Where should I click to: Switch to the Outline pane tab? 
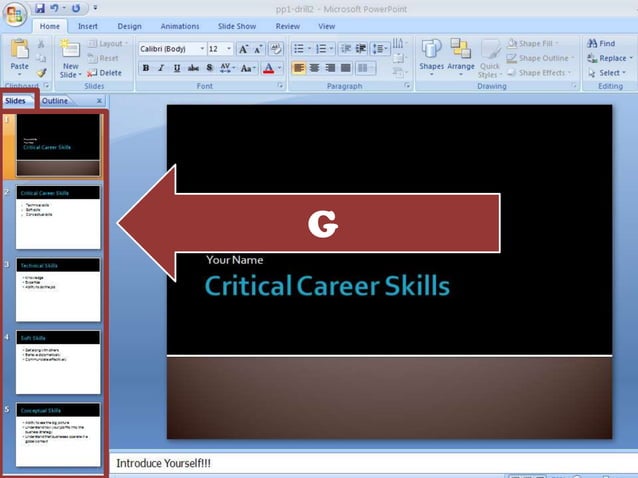click(55, 101)
